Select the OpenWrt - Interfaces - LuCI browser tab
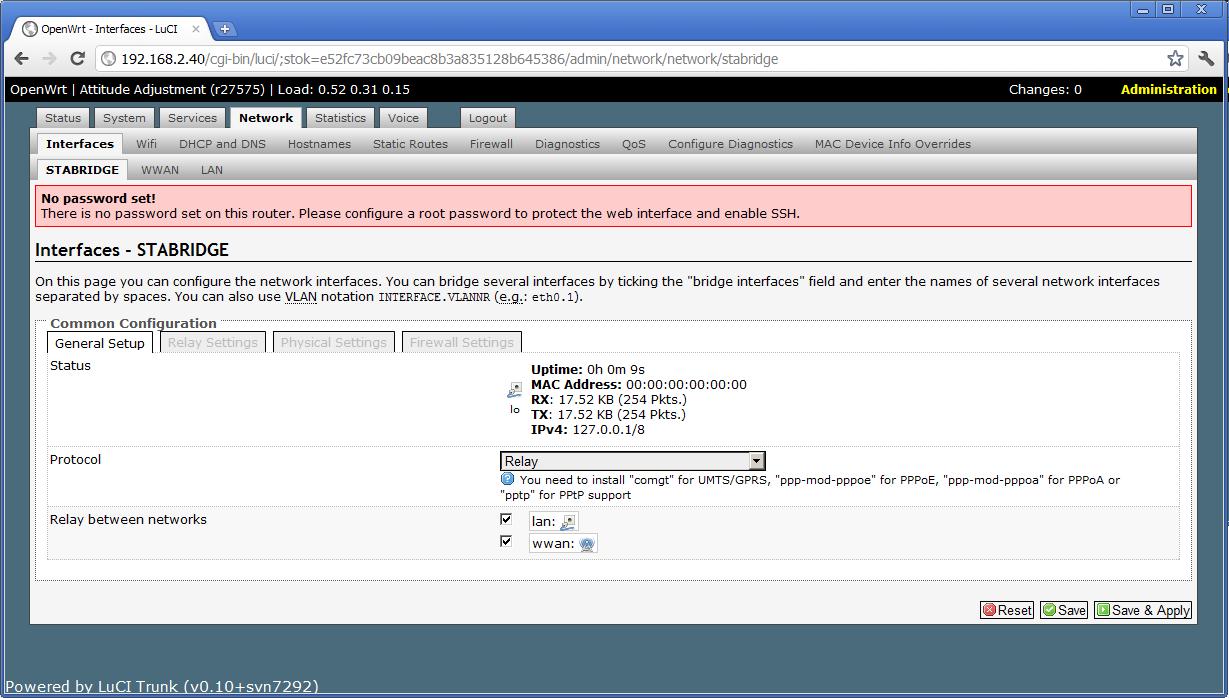 (108, 29)
